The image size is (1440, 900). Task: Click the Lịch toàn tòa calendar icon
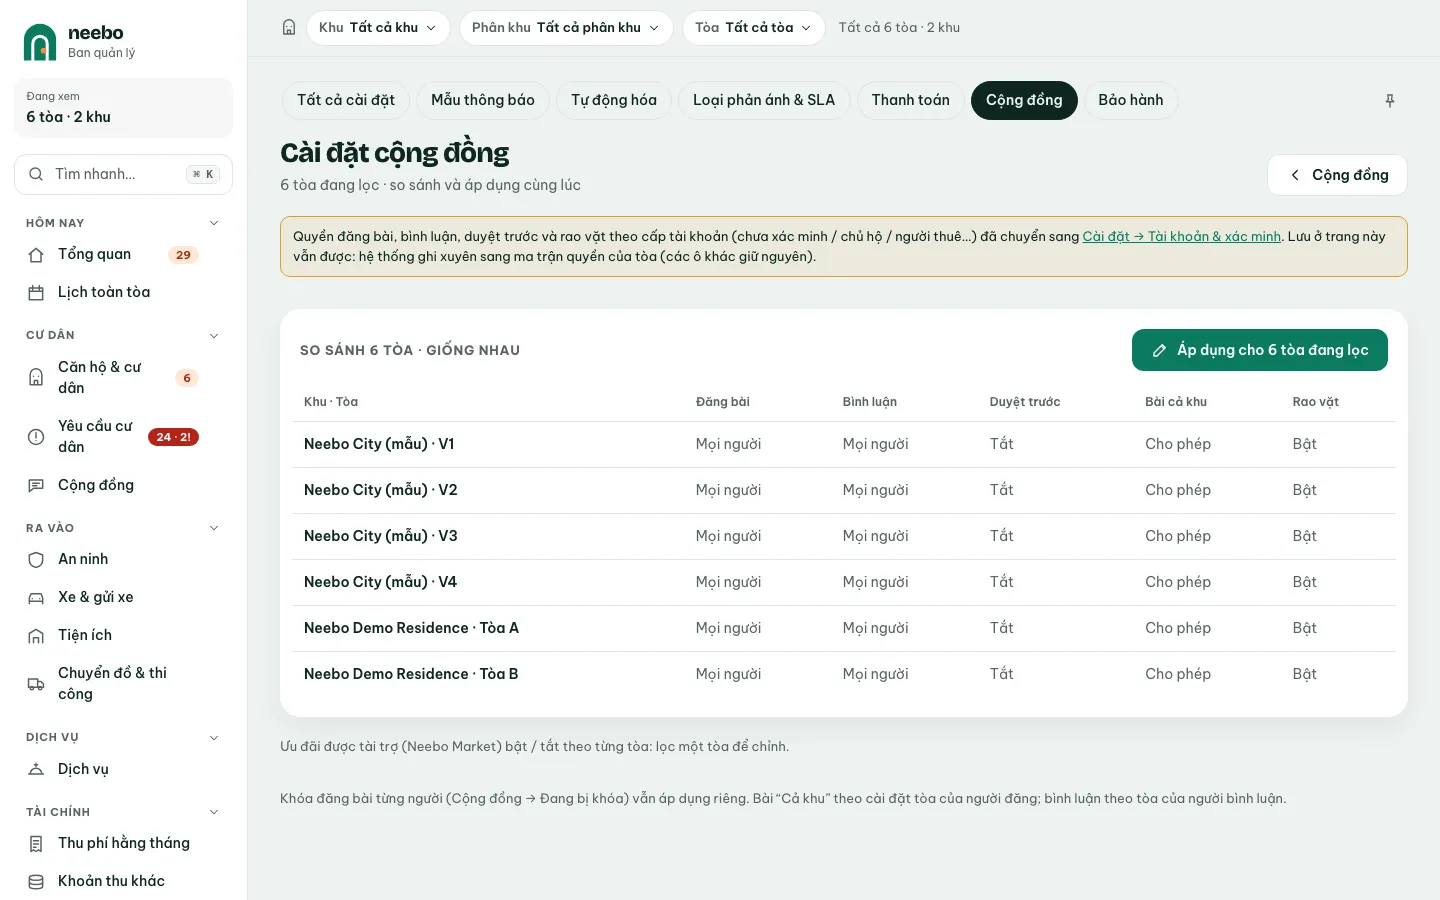36,293
